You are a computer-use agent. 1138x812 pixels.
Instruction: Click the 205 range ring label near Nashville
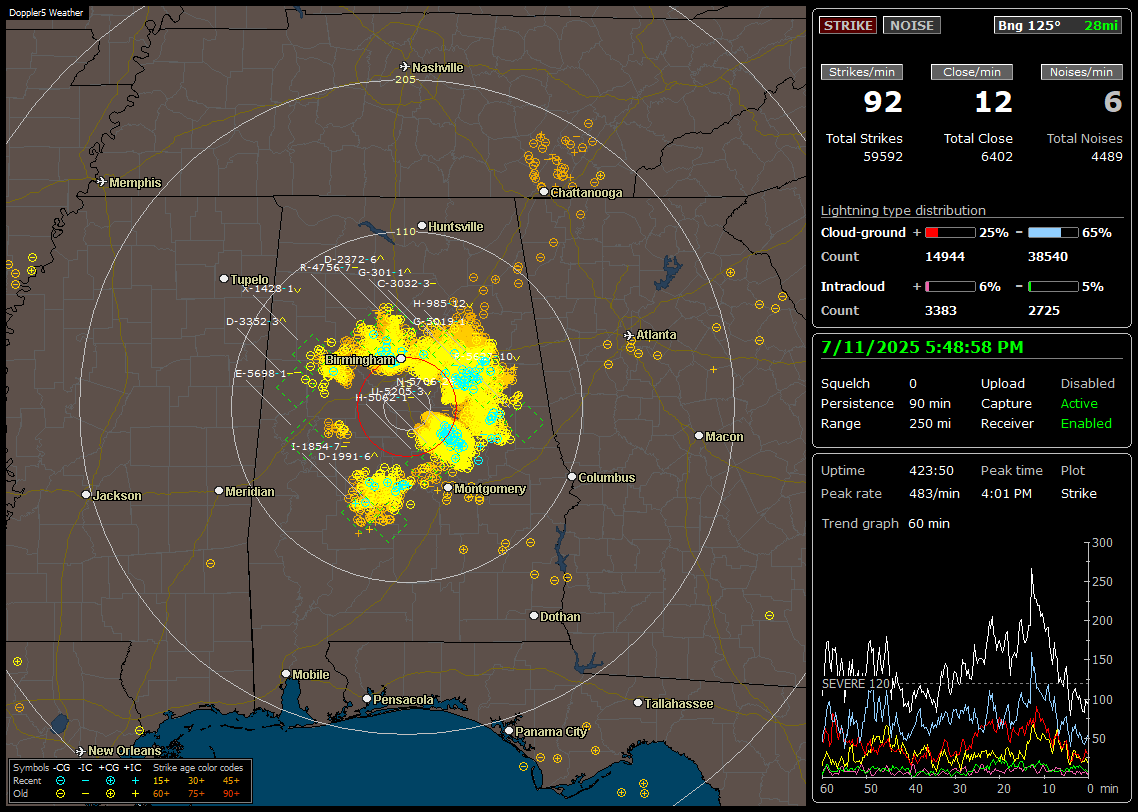(x=405, y=79)
